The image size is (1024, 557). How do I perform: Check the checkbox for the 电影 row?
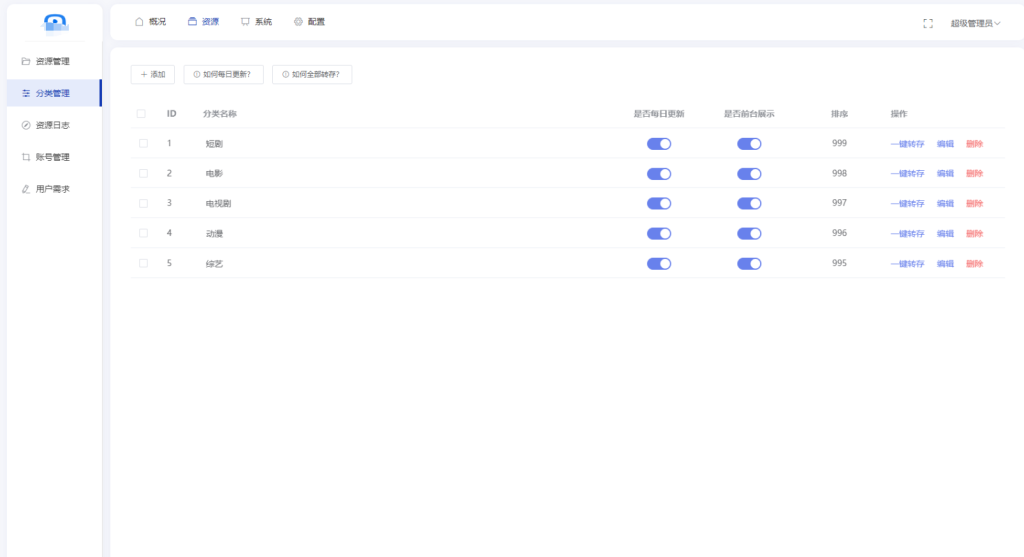[143, 173]
